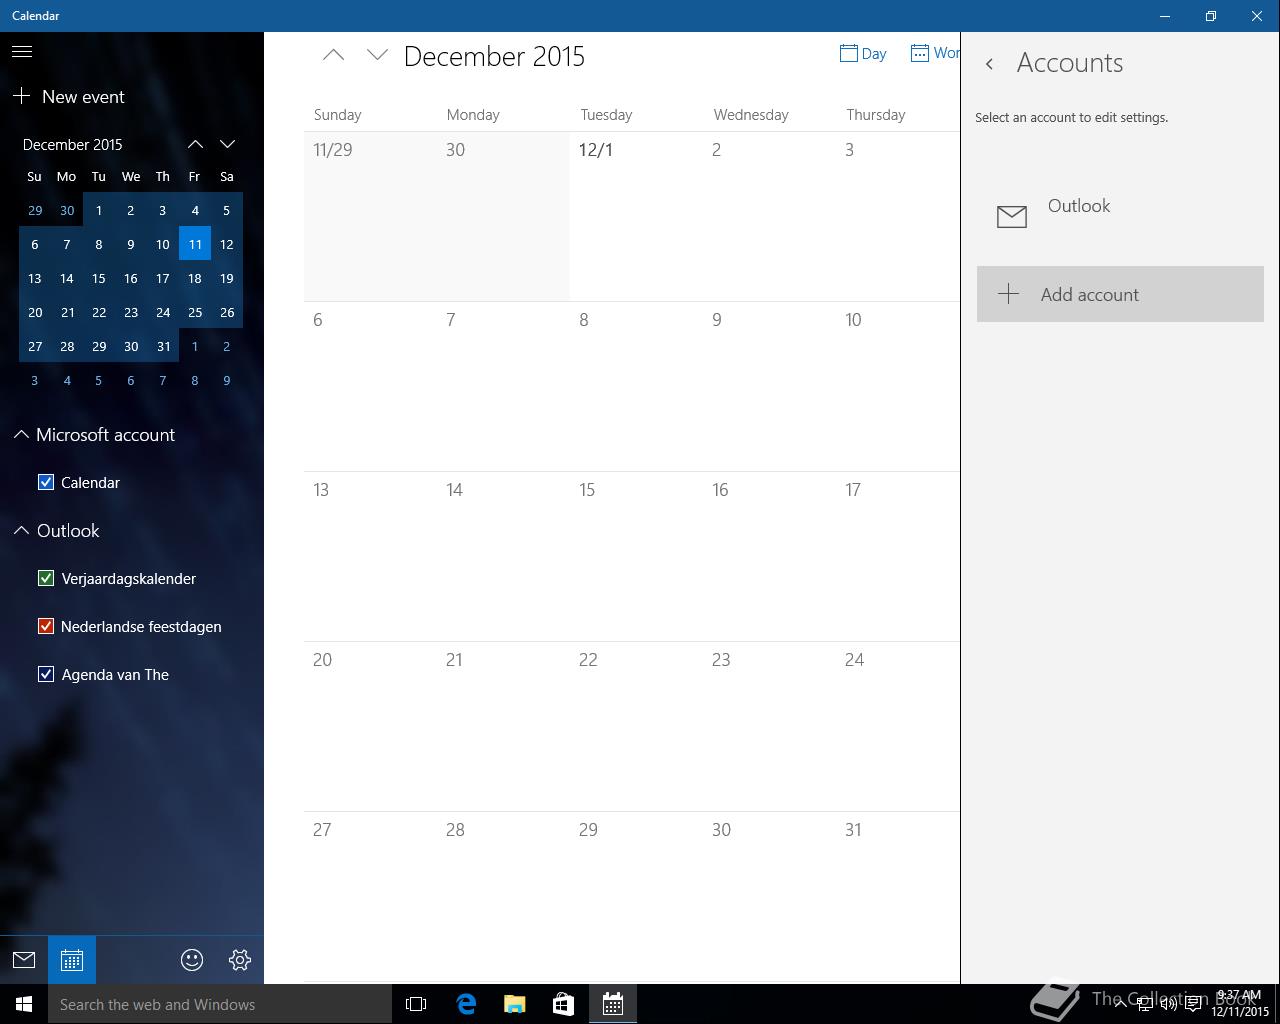
Task: Open Settings gear icon
Action: click(x=240, y=960)
